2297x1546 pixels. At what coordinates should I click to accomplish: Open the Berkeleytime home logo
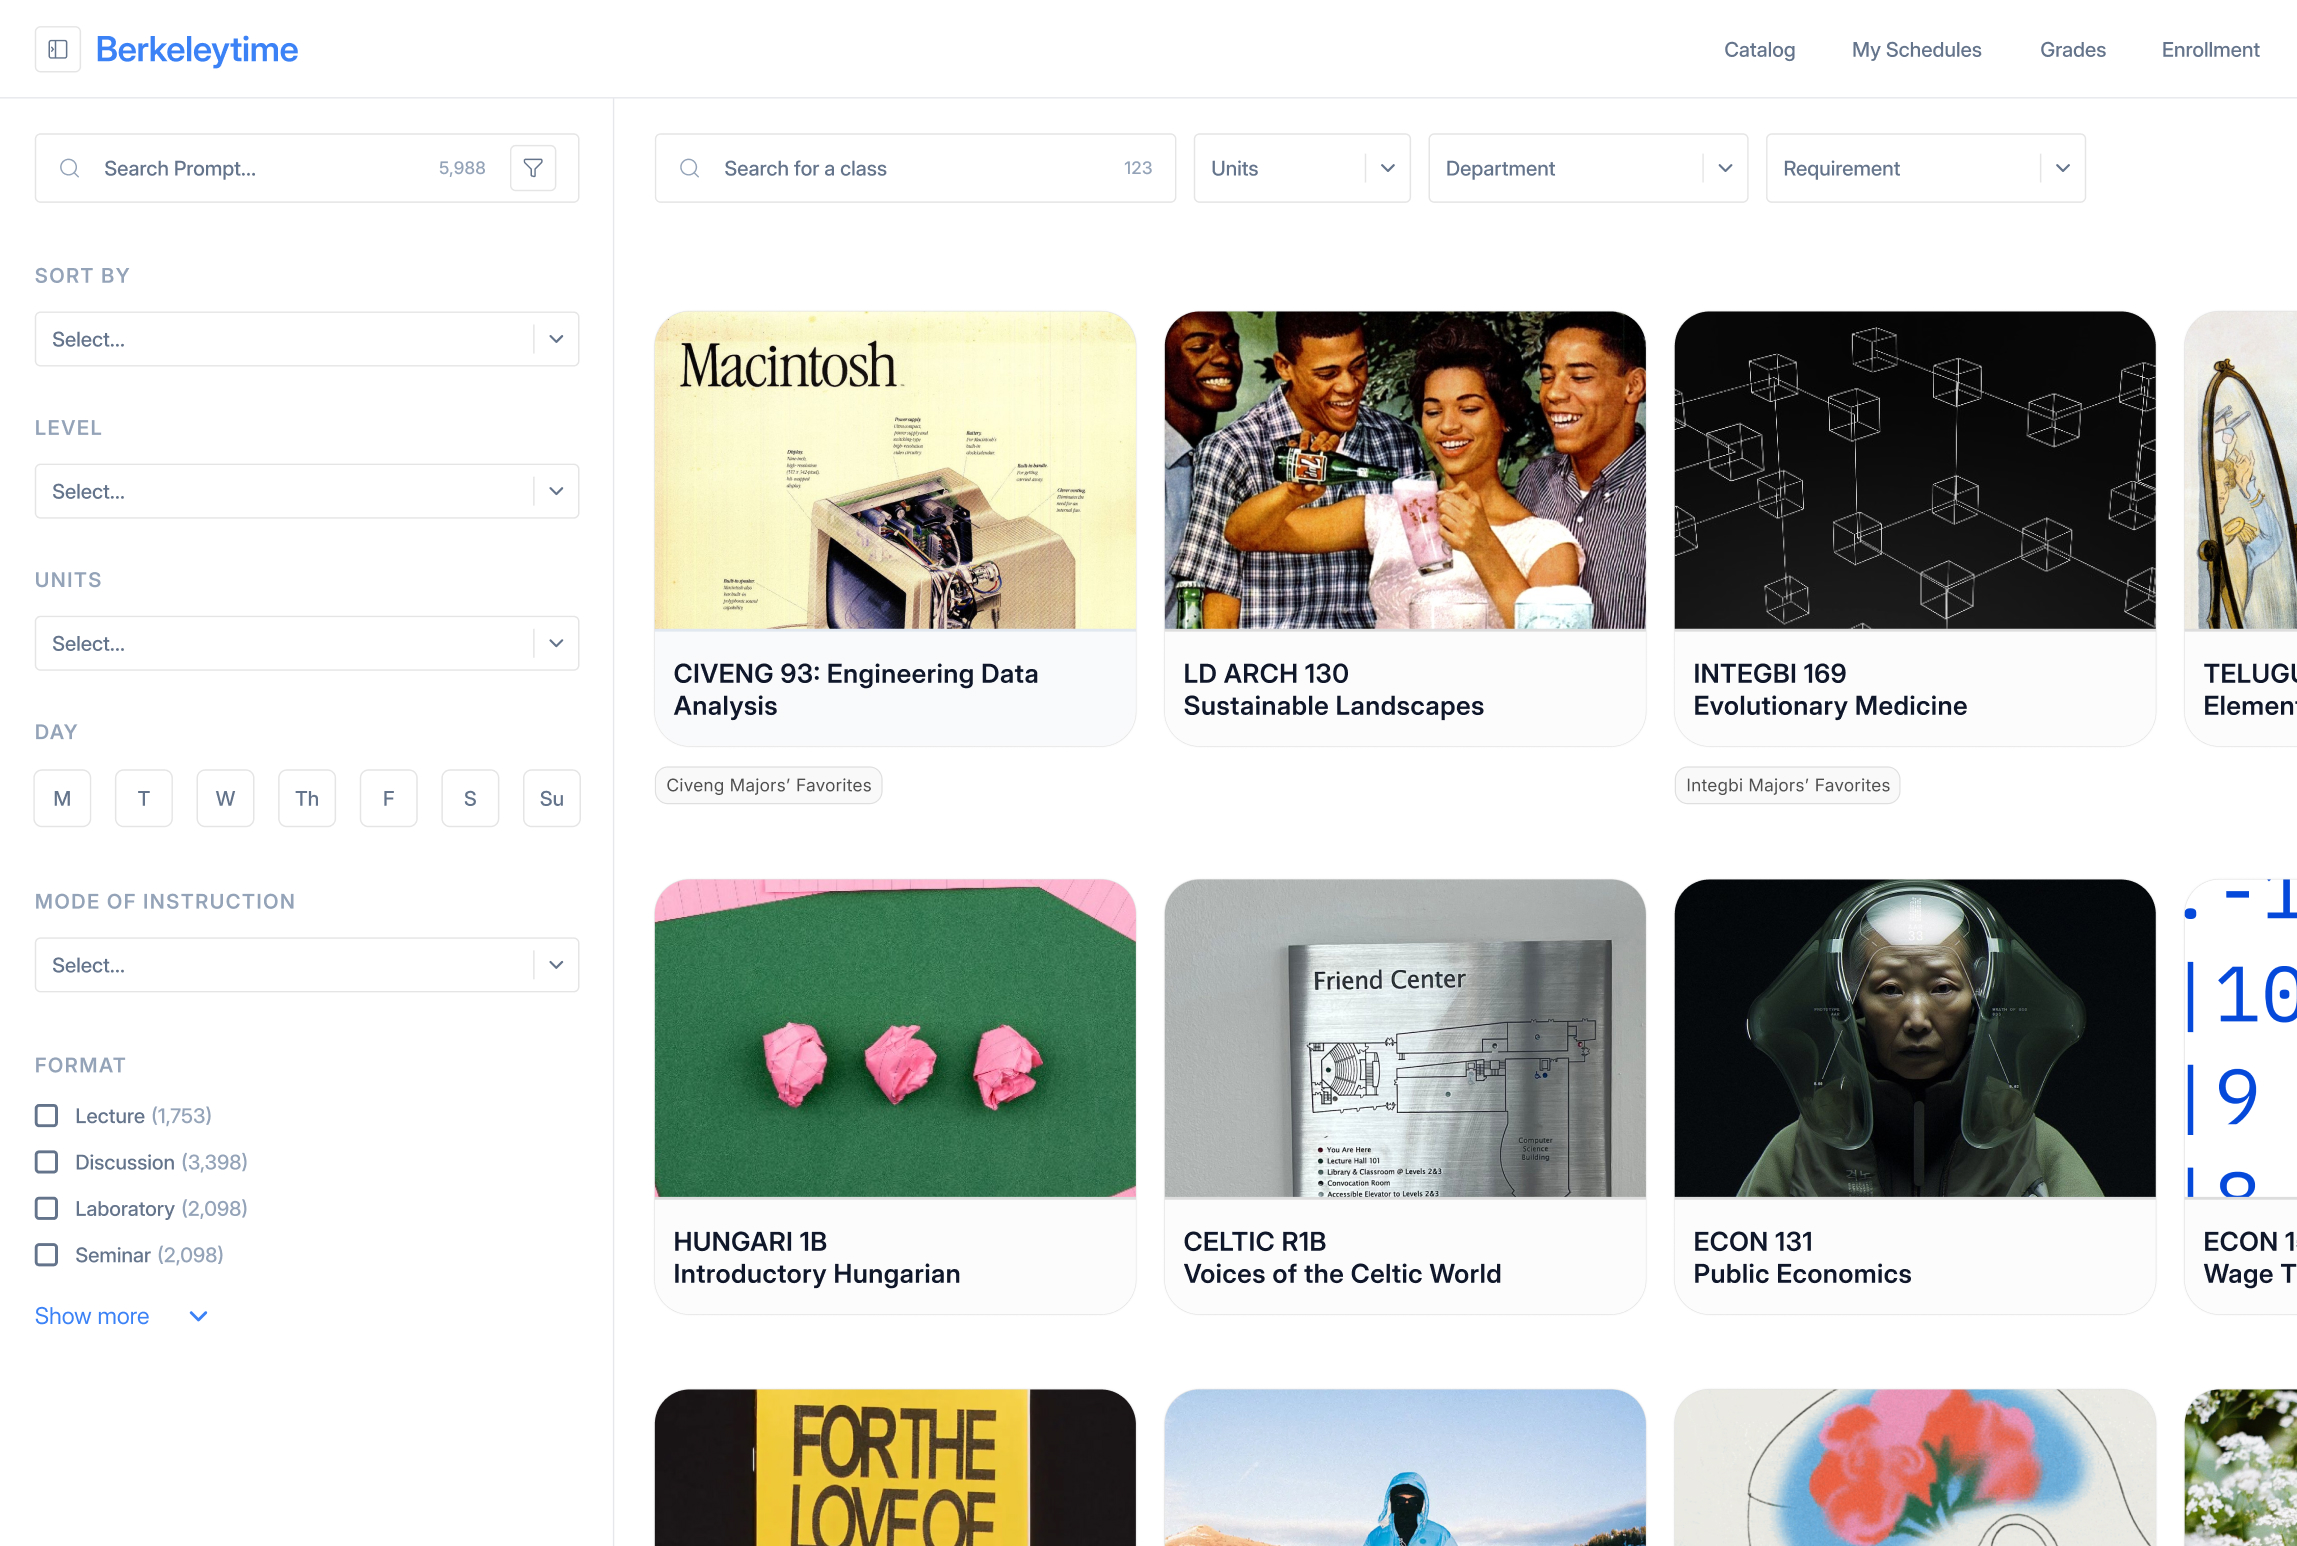click(197, 49)
